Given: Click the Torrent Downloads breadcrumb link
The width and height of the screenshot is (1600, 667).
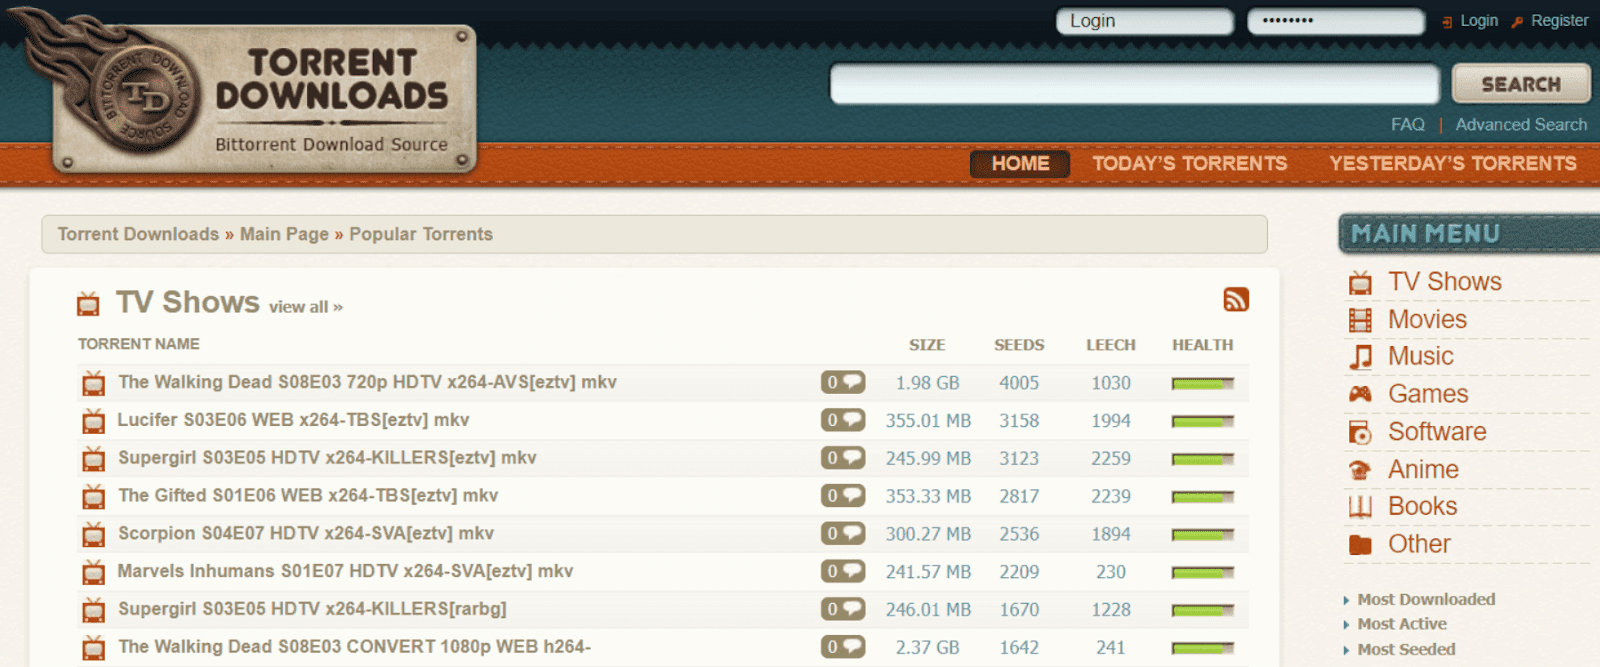Looking at the screenshot, I should tap(138, 234).
